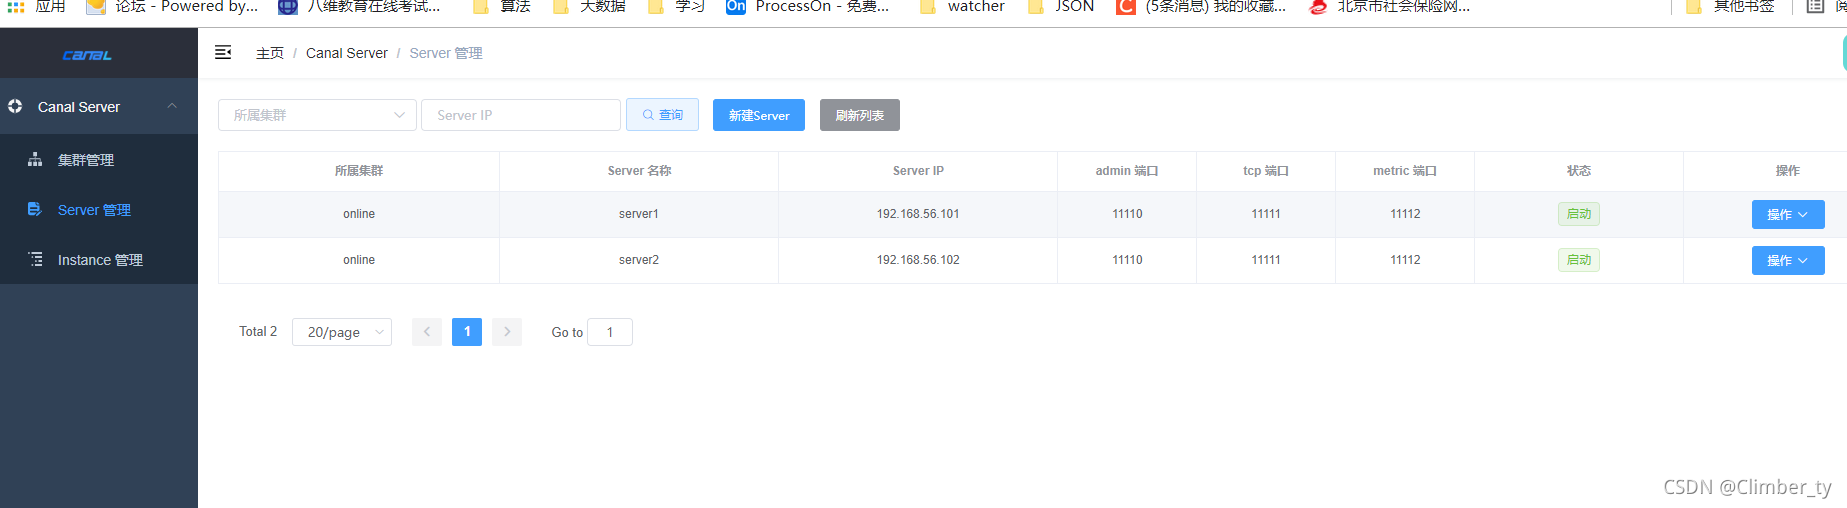This screenshot has width=1847, height=508.
Task: Click the Canal Server breadcrumb
Action: pyautogui.click(x=347, y=53)
